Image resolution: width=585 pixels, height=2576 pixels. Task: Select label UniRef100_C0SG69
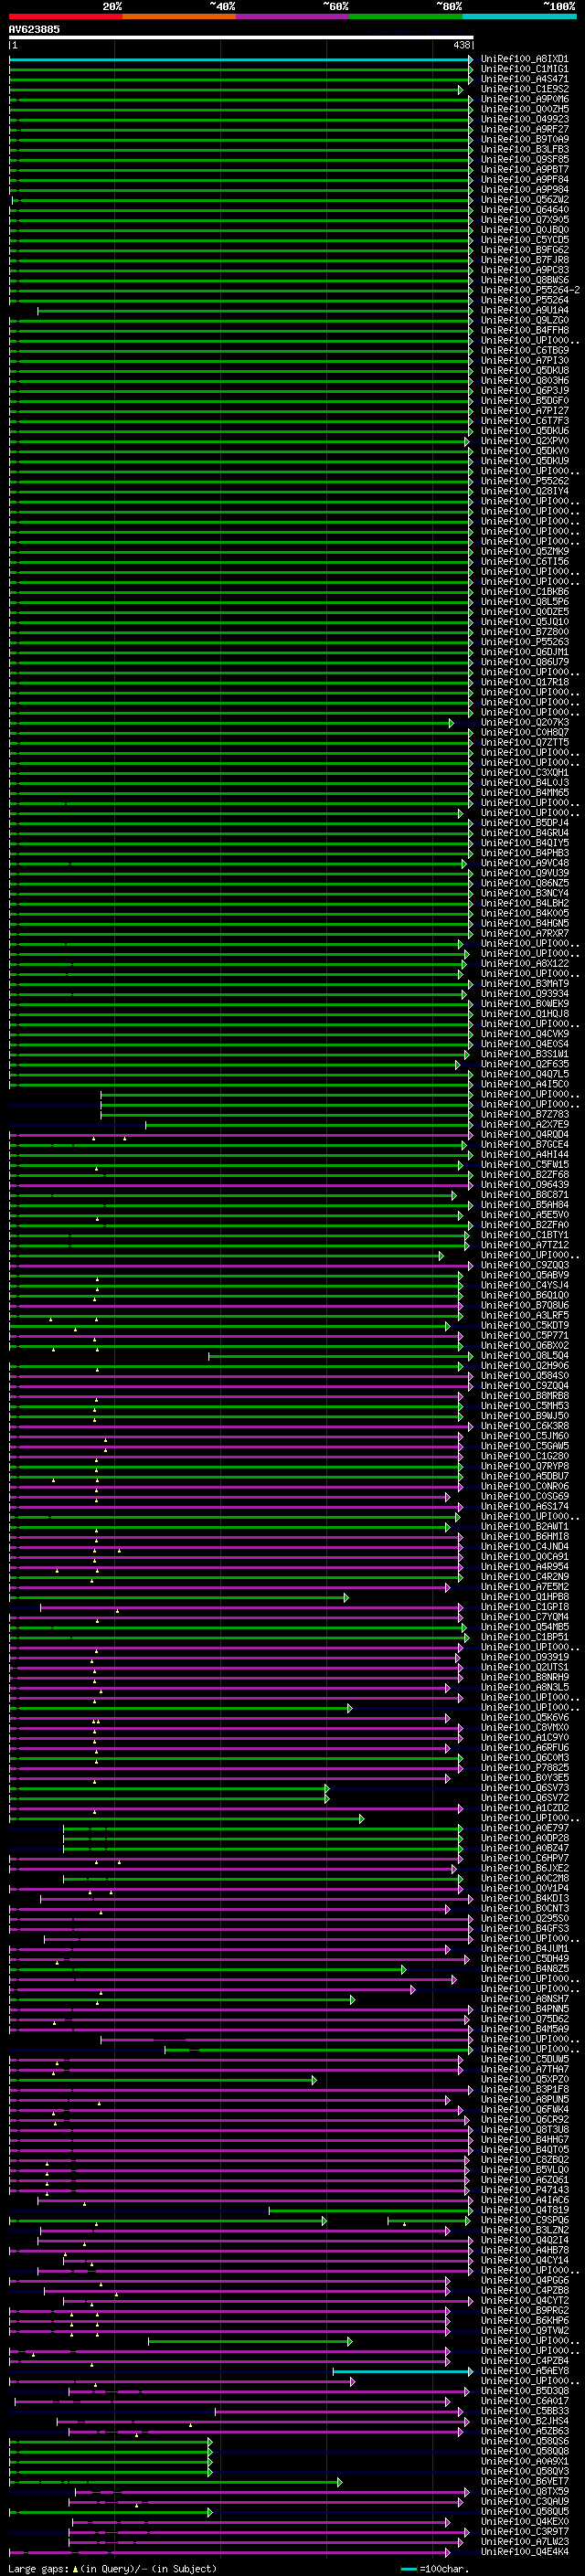525,1497
